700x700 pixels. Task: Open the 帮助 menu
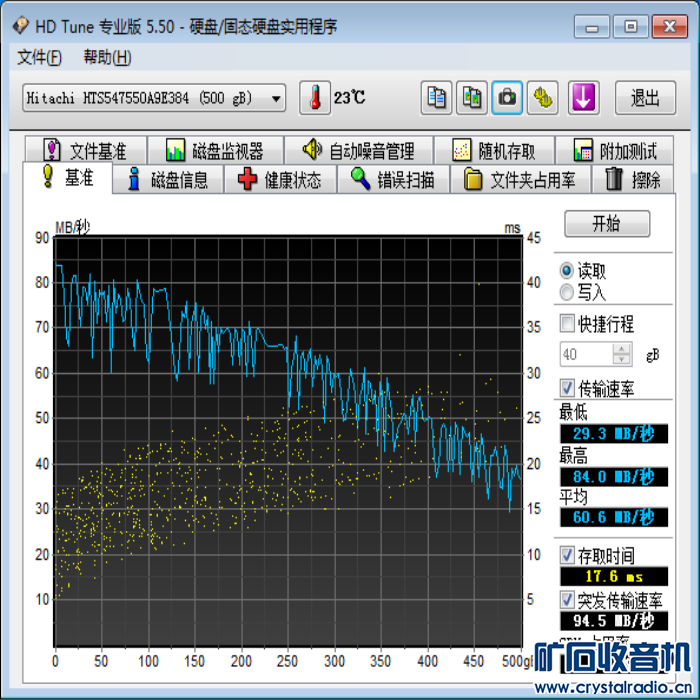point(107,57)
